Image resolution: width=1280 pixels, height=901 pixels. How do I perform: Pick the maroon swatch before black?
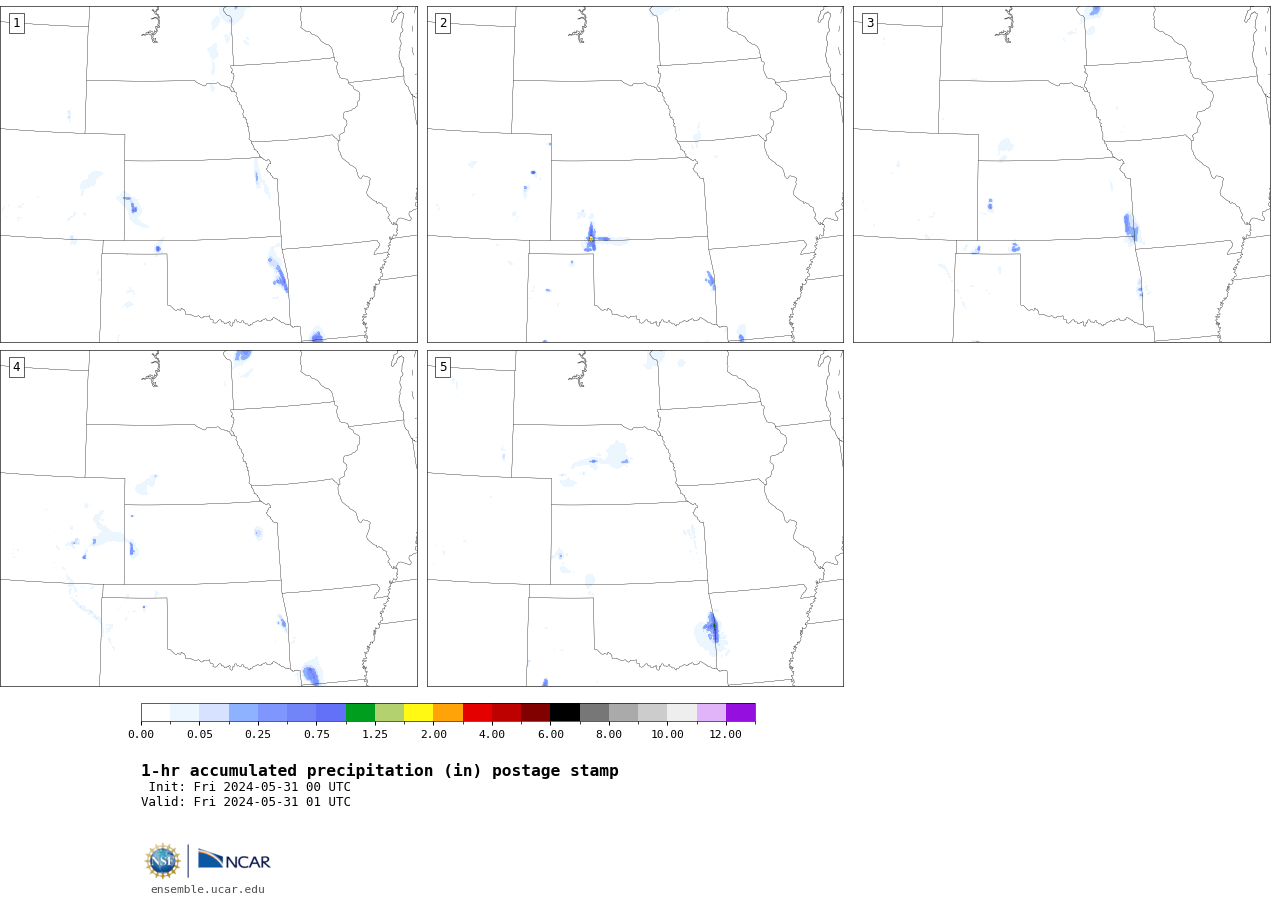(536, 713)
